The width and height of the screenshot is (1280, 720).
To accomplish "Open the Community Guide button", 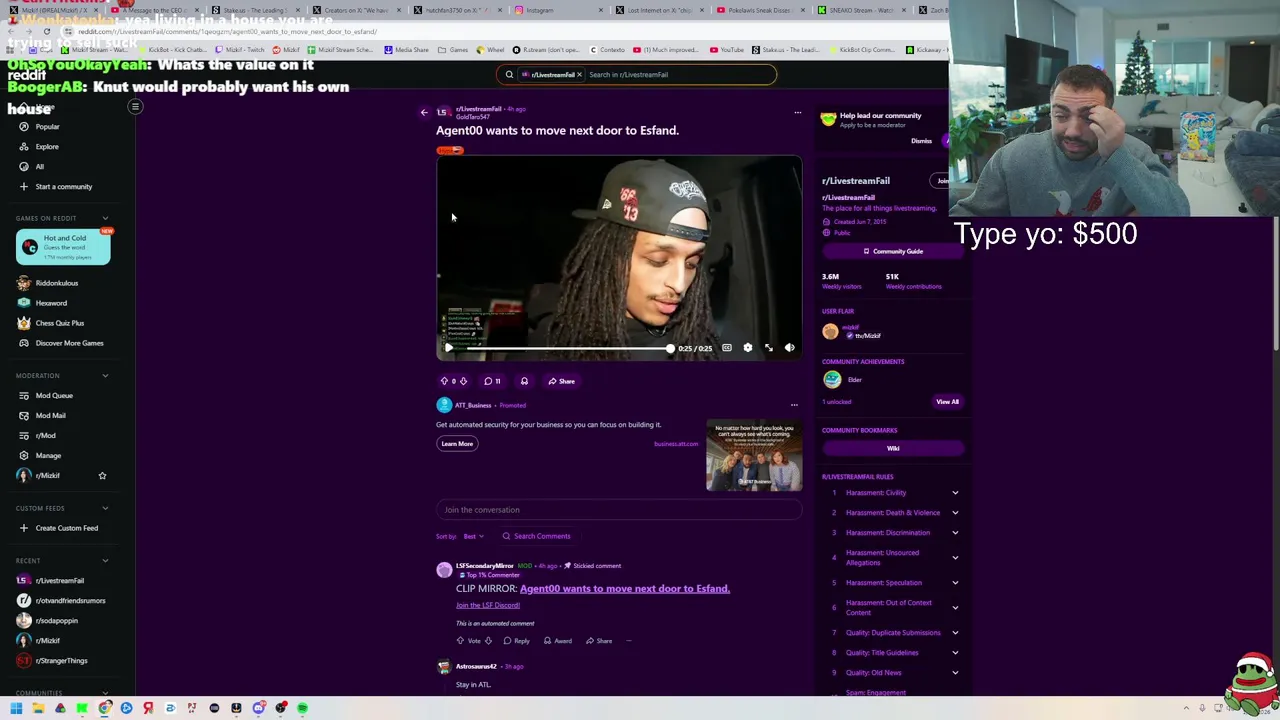I will coord(893,251).
